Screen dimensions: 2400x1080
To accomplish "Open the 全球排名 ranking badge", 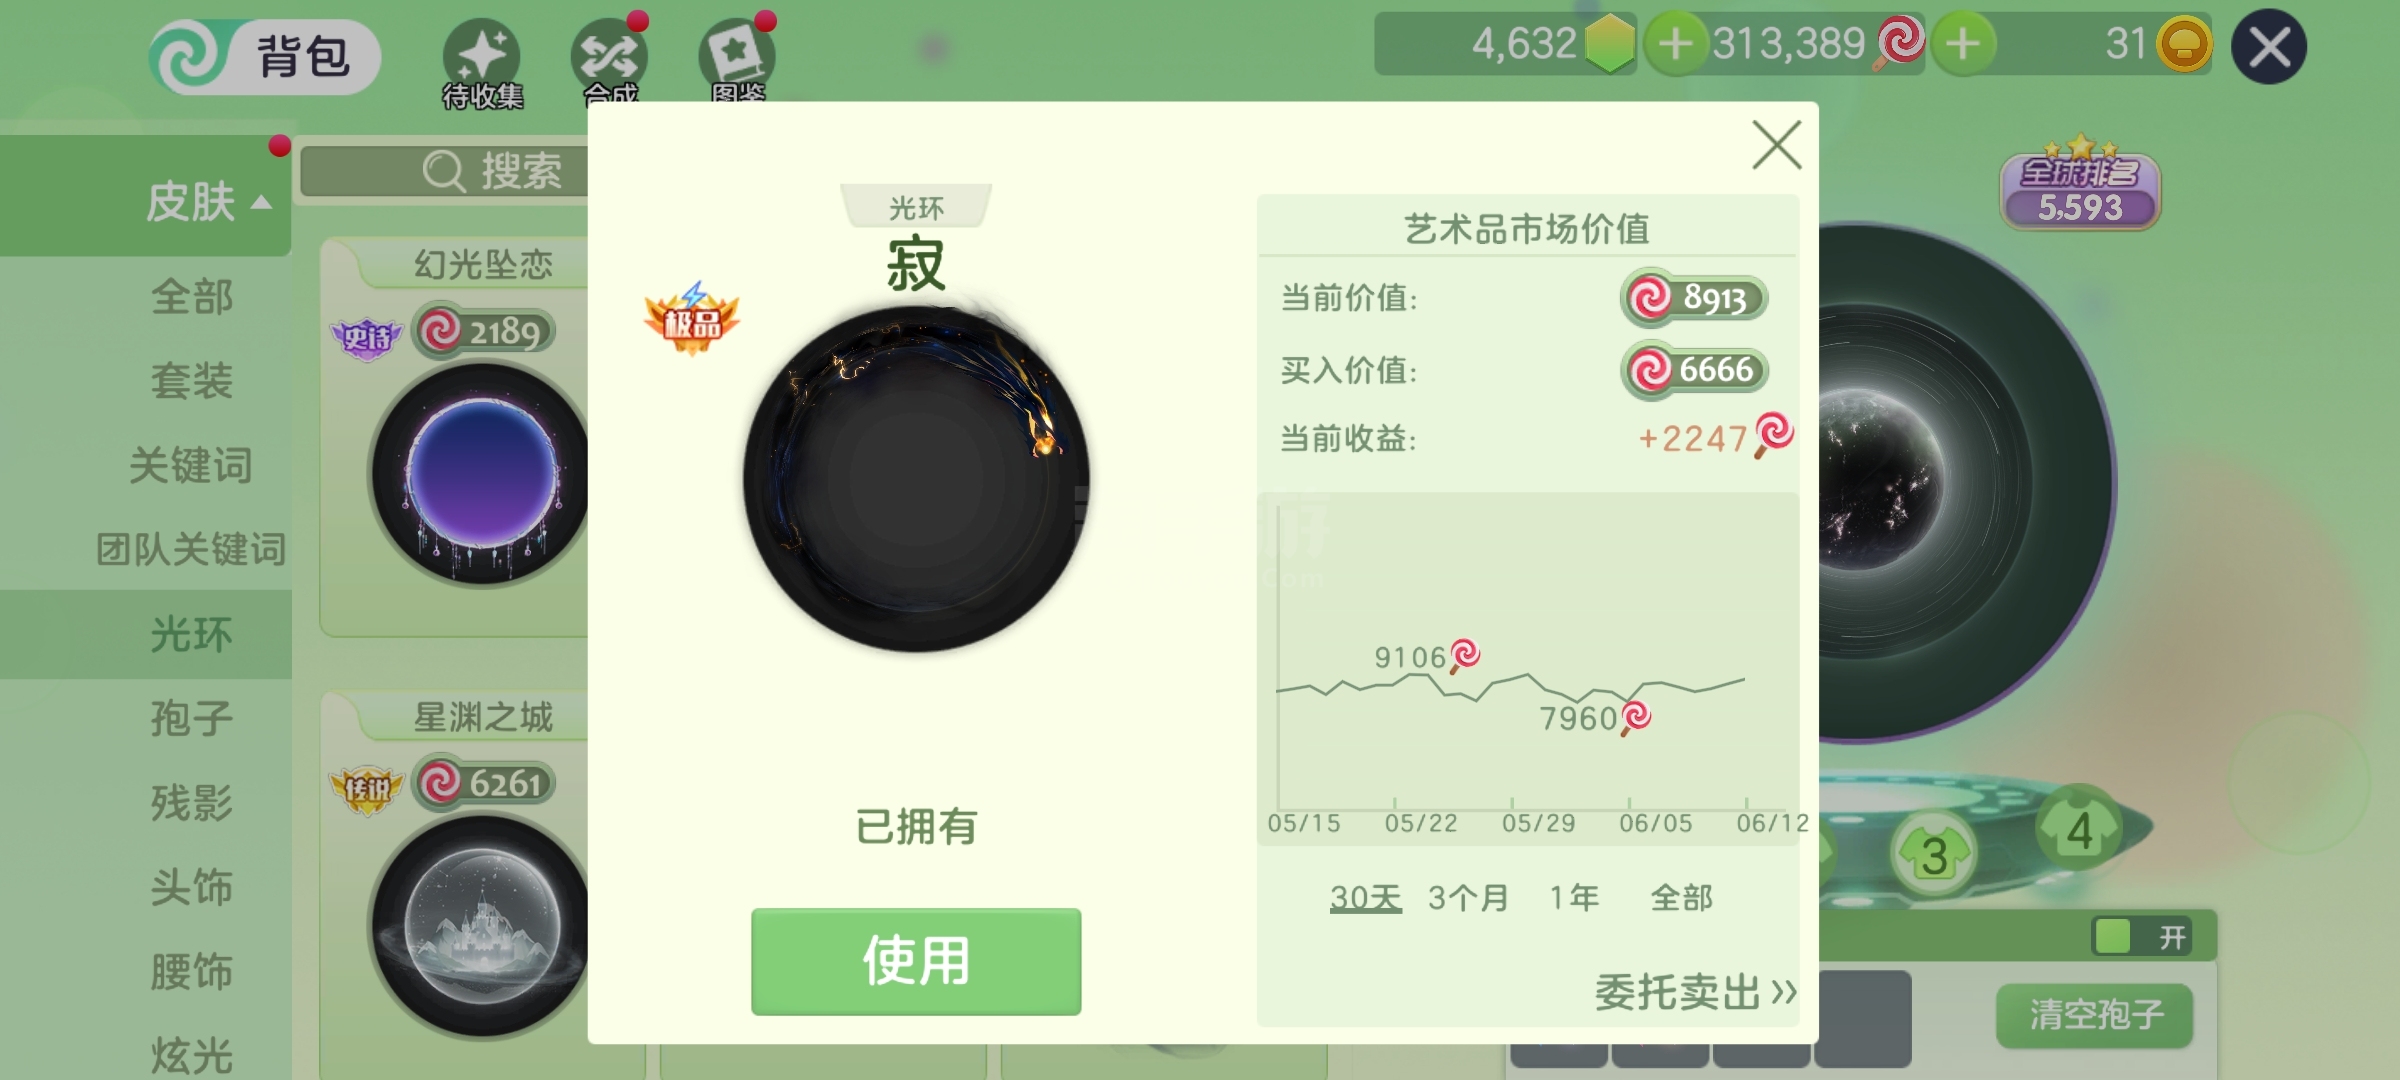I will pyautogui.click(x=2080, y=184).
